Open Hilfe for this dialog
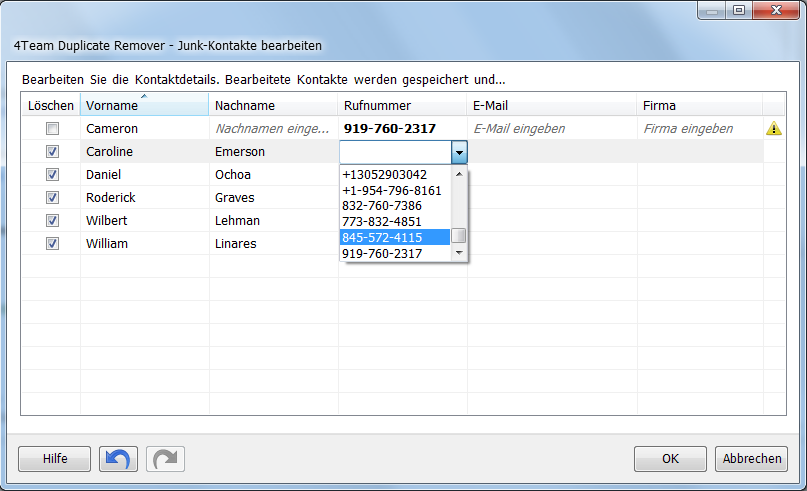The height and width of the screenshot is (491, 807). coord(55,459)
